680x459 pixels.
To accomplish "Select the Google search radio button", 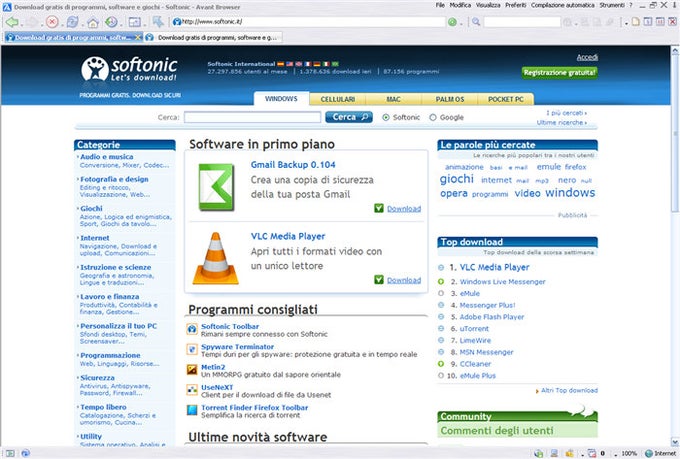I will click(432, 117).
